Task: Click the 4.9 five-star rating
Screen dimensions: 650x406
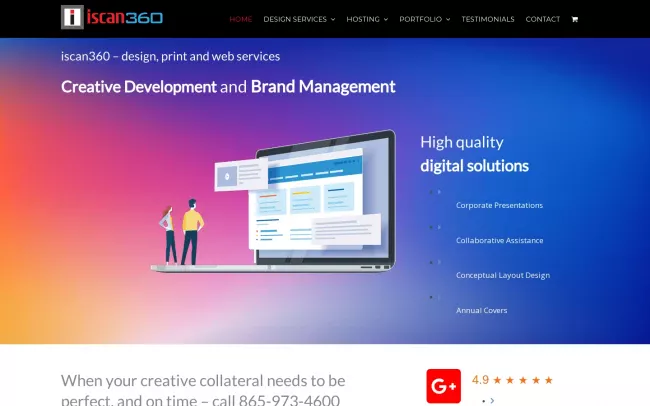Action: pyautogui.click(x=512, y=380)
